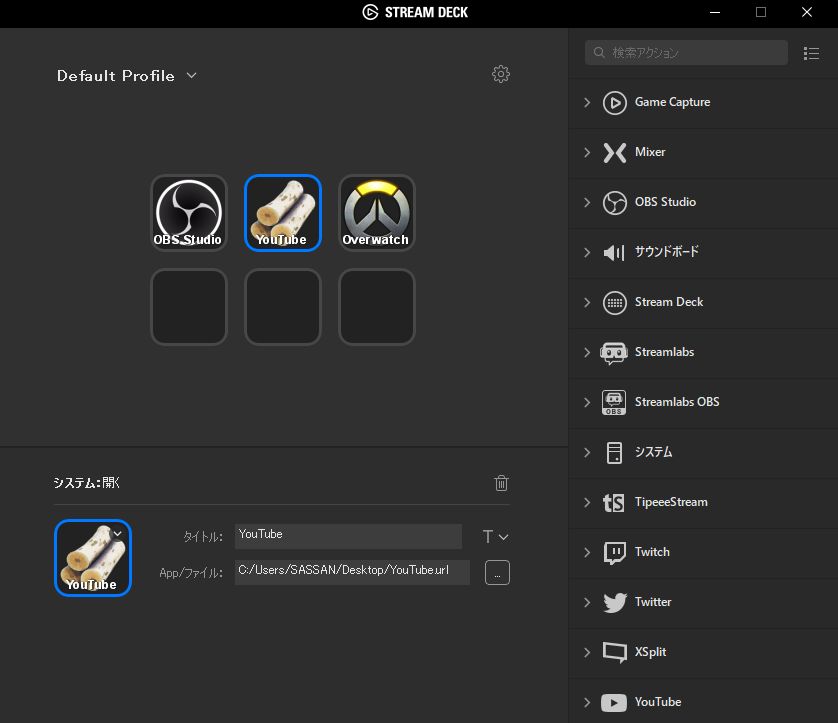The height and width of the screenshot is (723, 838).
Task: Expand the YouTube category
Action: tap(587, 703)
